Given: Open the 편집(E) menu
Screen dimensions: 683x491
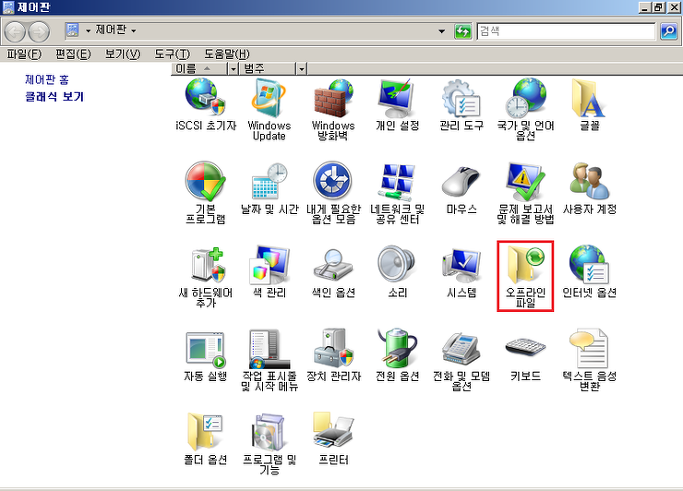Looking at the screenshot, I should [x=73, y=54].
